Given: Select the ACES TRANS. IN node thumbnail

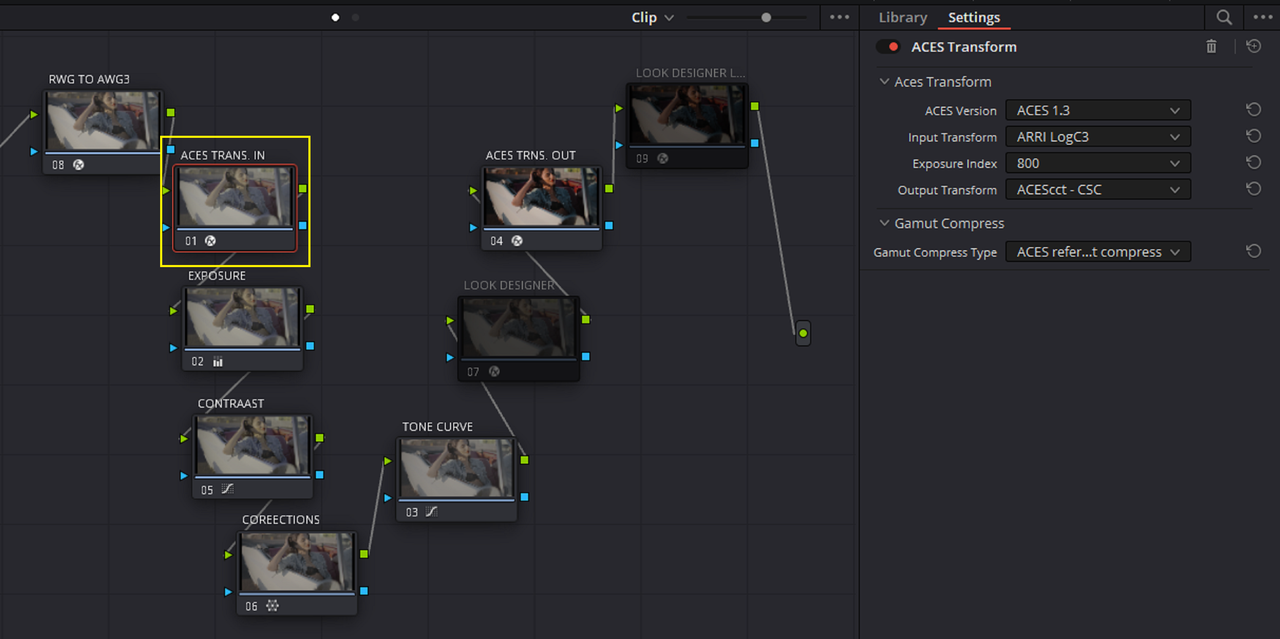Looking at the screenshot, I should [x=236, y=197].
